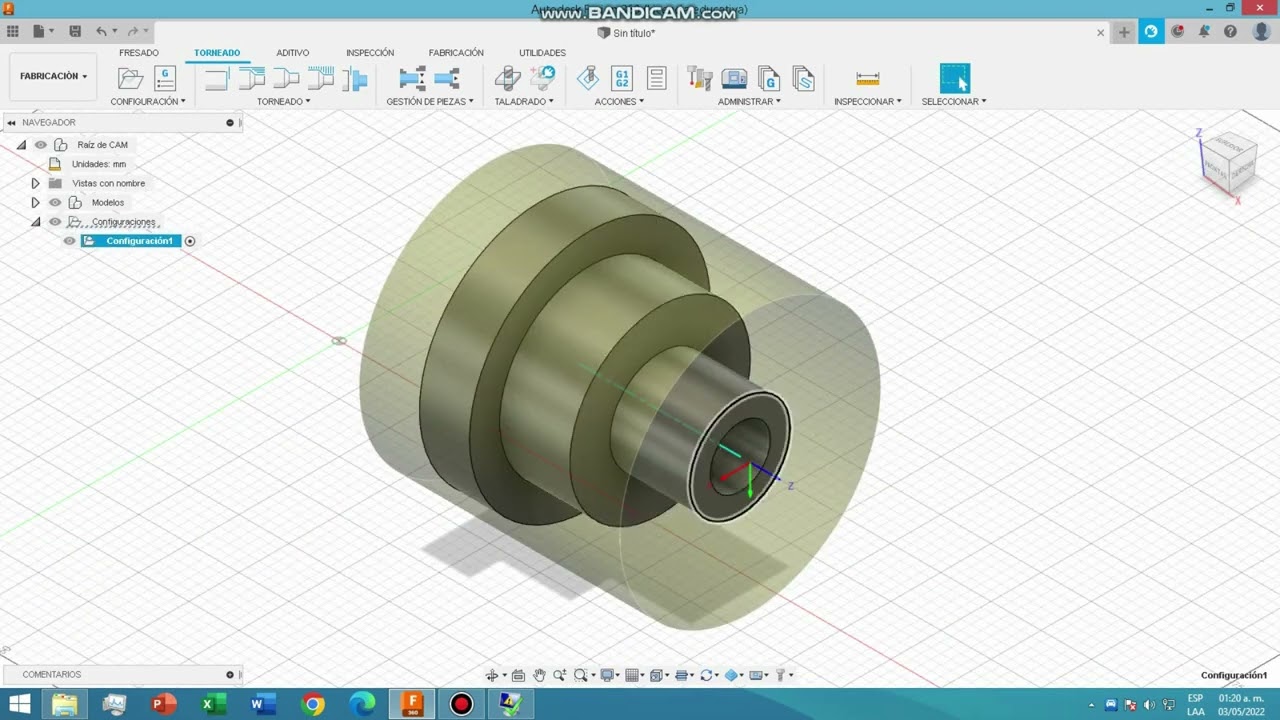Screen dimensions: 1280x720
Task: Open the ACCIONES dropdown
Action: [619, 101]
